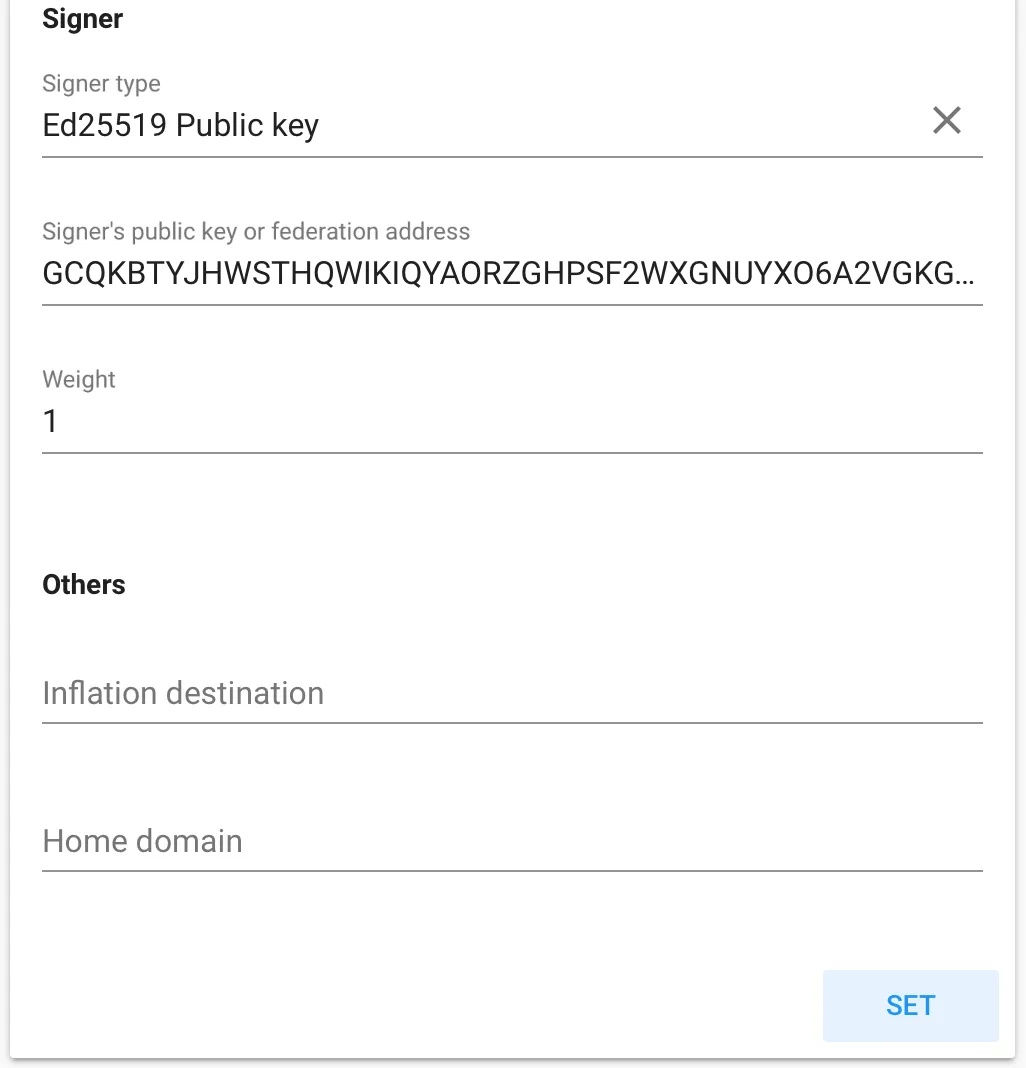Click the weight value 1
The height and width of the screenshot is (1068, 1026).
(50, 422)
